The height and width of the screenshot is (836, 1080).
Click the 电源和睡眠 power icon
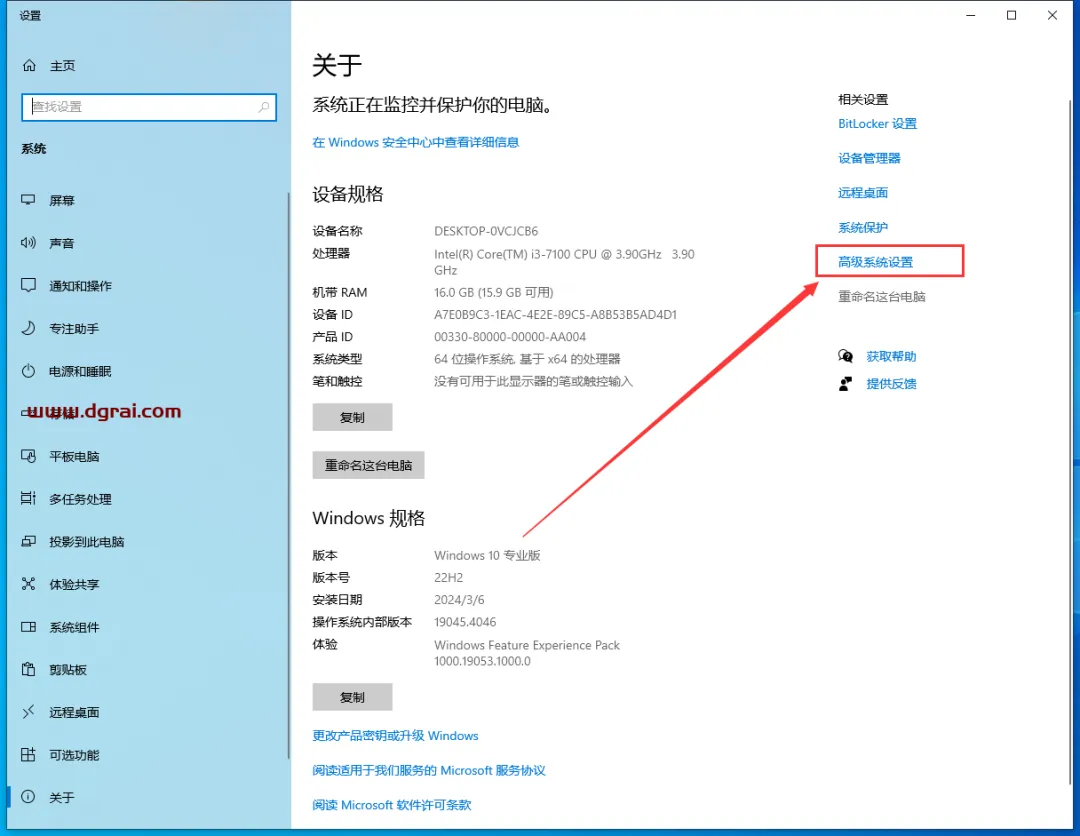[x=28, y=371]
